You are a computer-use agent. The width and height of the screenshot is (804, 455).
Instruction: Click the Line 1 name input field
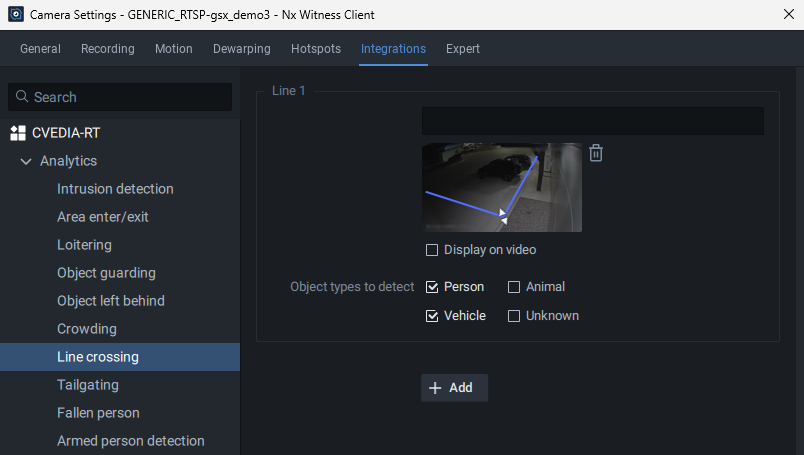tap(592, 121)
